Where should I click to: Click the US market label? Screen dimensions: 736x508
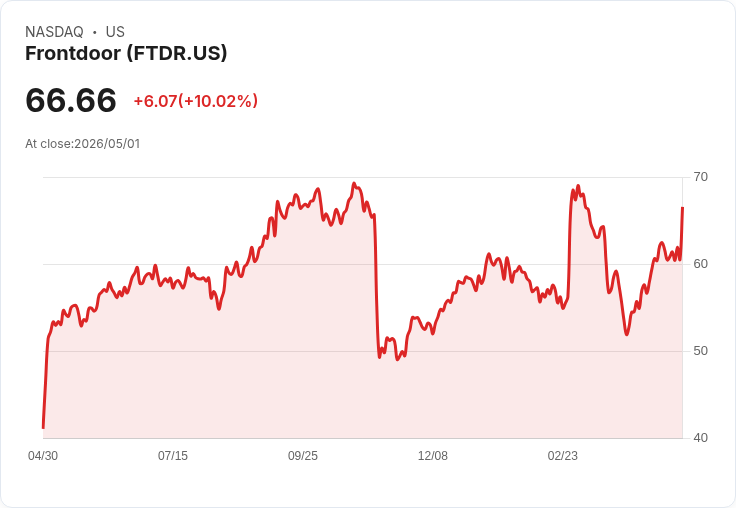coord(115,31)
